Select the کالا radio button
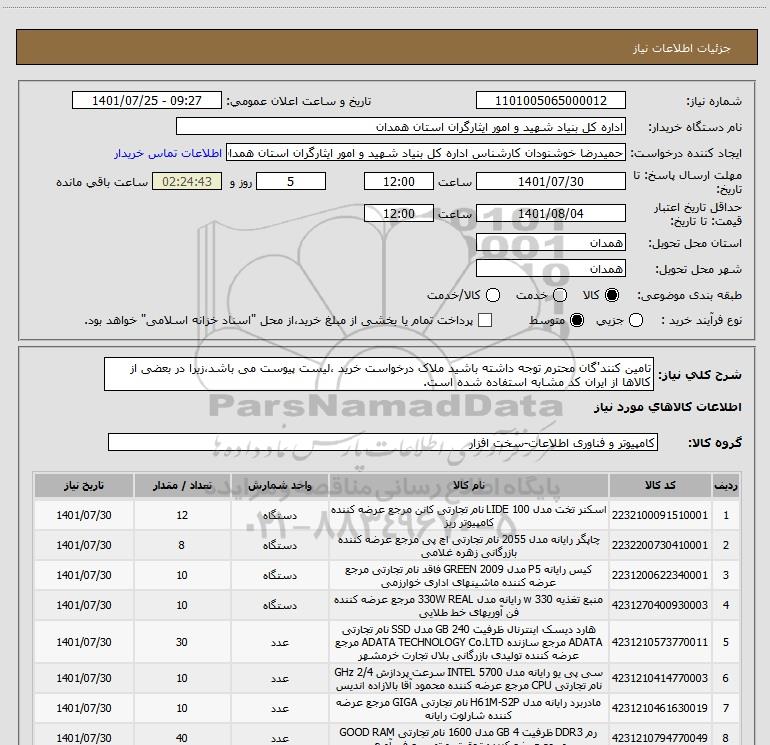Image resolution: width=770 pixels, height=745 pixels. click(x=612, y=295)
